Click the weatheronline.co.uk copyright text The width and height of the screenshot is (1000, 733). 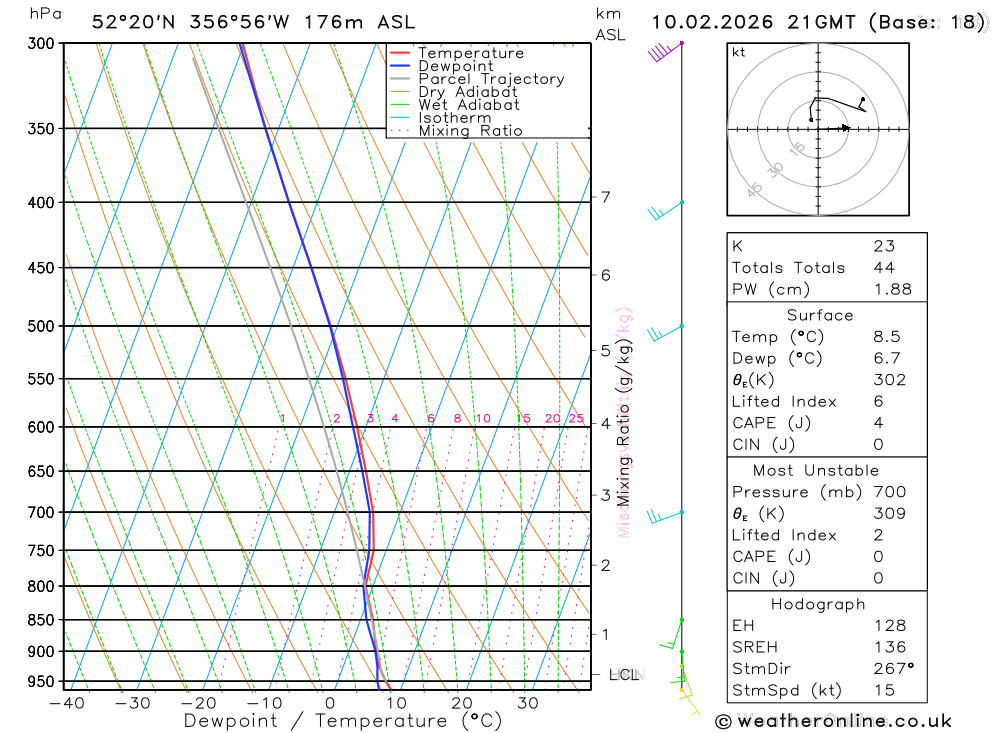(x=834, y=722)
